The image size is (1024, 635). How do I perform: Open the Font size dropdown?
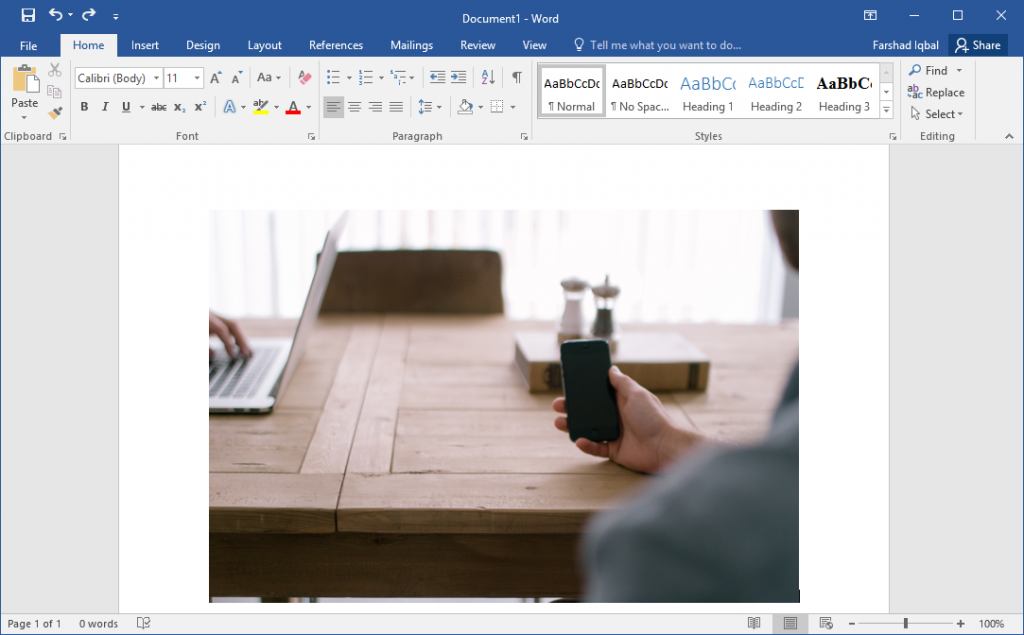pyautogui.click(x=196, y=77)
